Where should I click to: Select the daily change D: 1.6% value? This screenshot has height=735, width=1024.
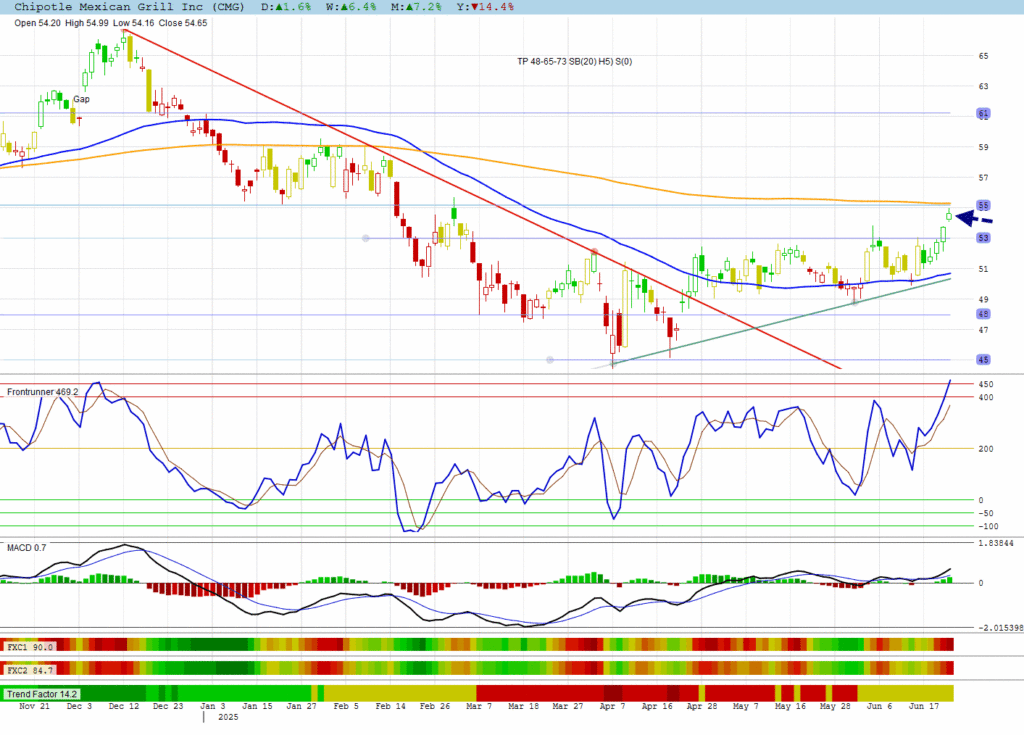point(286,7)
